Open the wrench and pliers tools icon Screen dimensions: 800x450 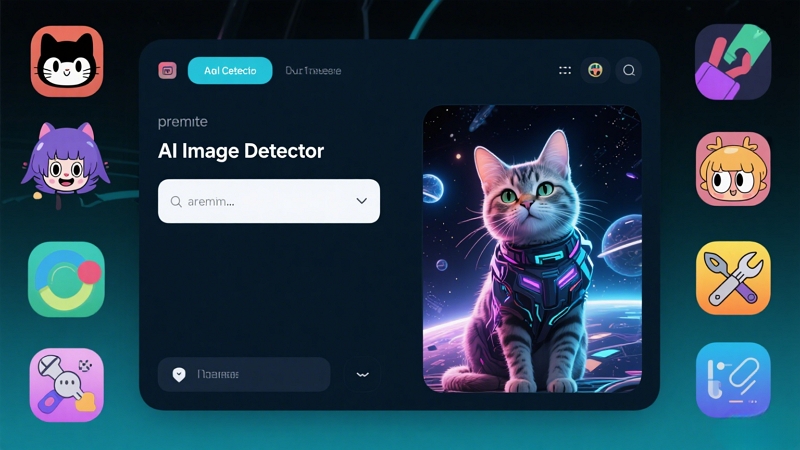[x=733, y=278]
